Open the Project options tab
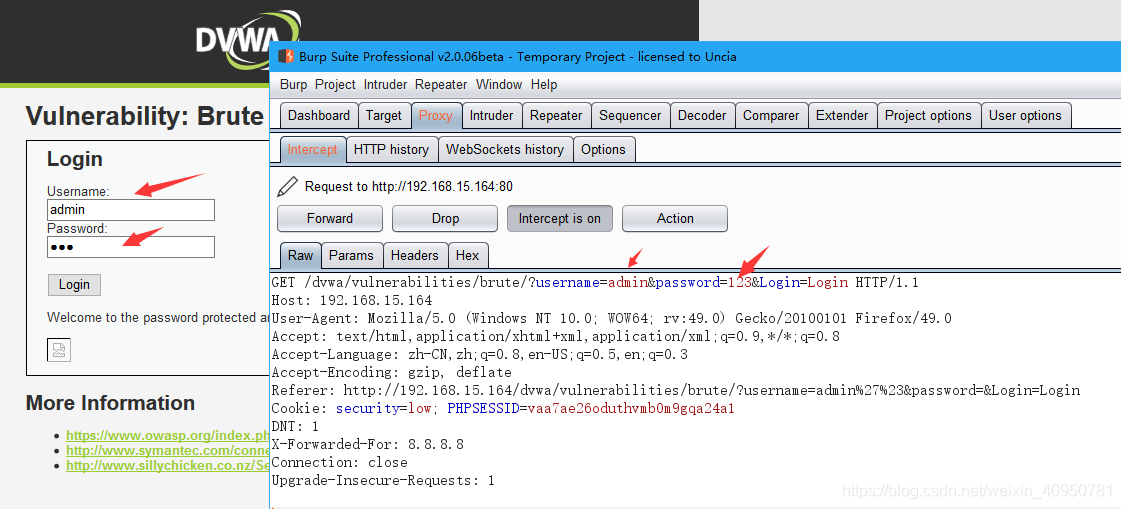 pyautogui.click(x=928, y=116)
